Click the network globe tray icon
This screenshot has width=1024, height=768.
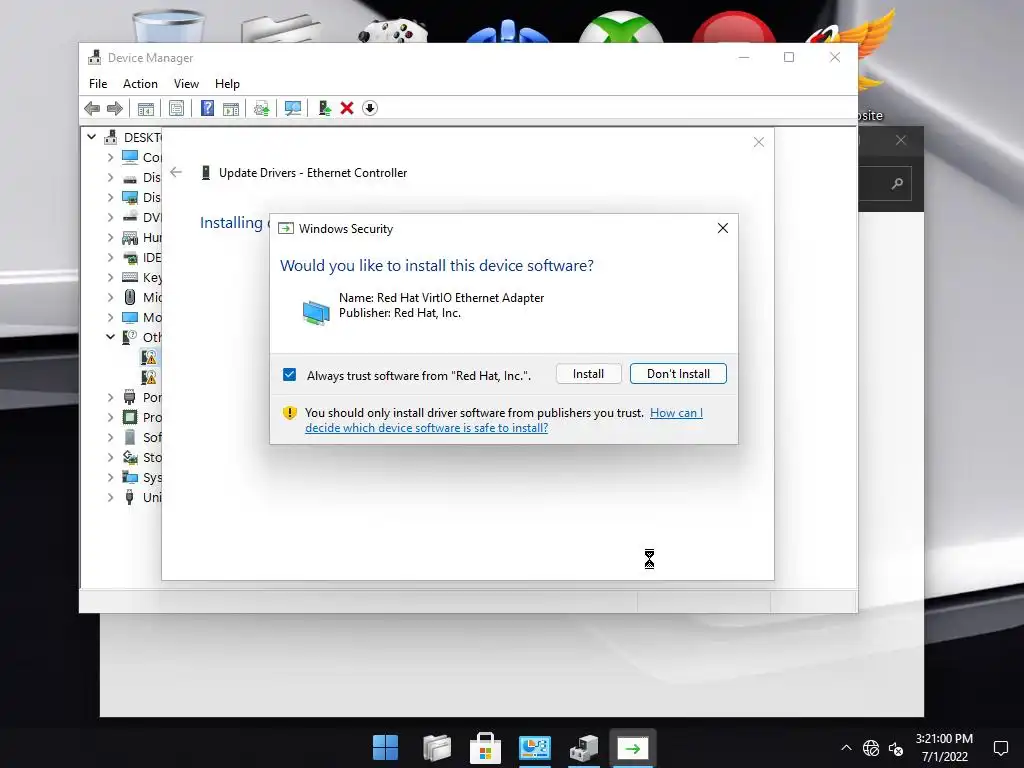(871, 748)
